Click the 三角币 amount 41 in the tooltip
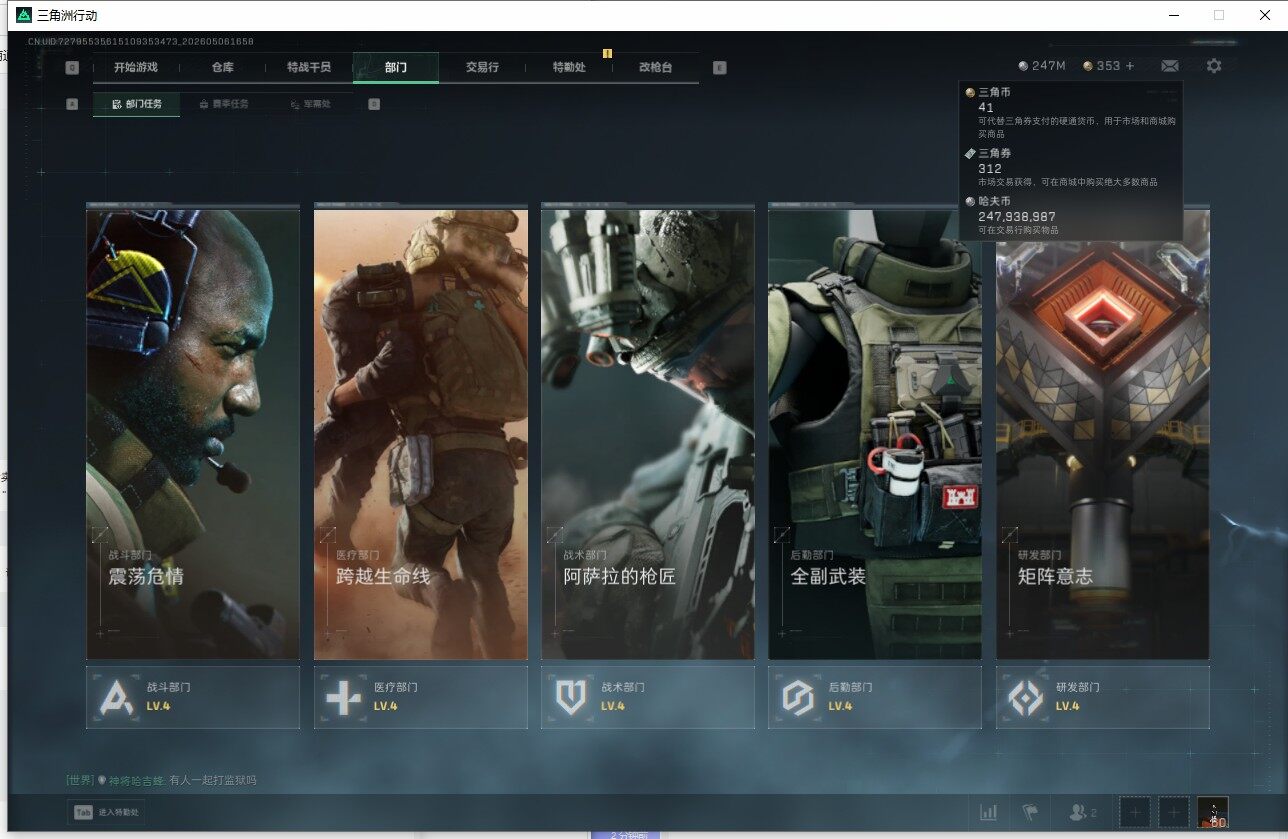 click(x=986, y=107)
